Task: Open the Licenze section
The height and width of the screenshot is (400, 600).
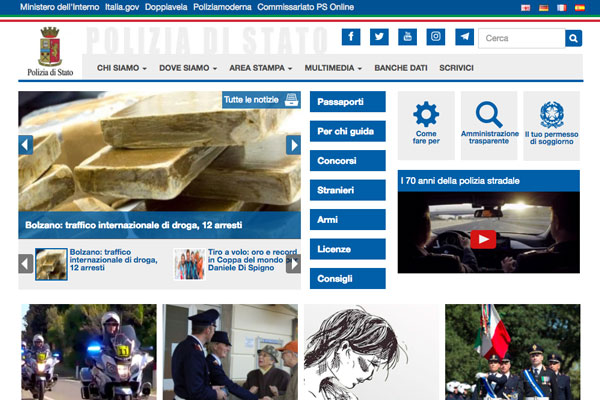Action: 347,249
